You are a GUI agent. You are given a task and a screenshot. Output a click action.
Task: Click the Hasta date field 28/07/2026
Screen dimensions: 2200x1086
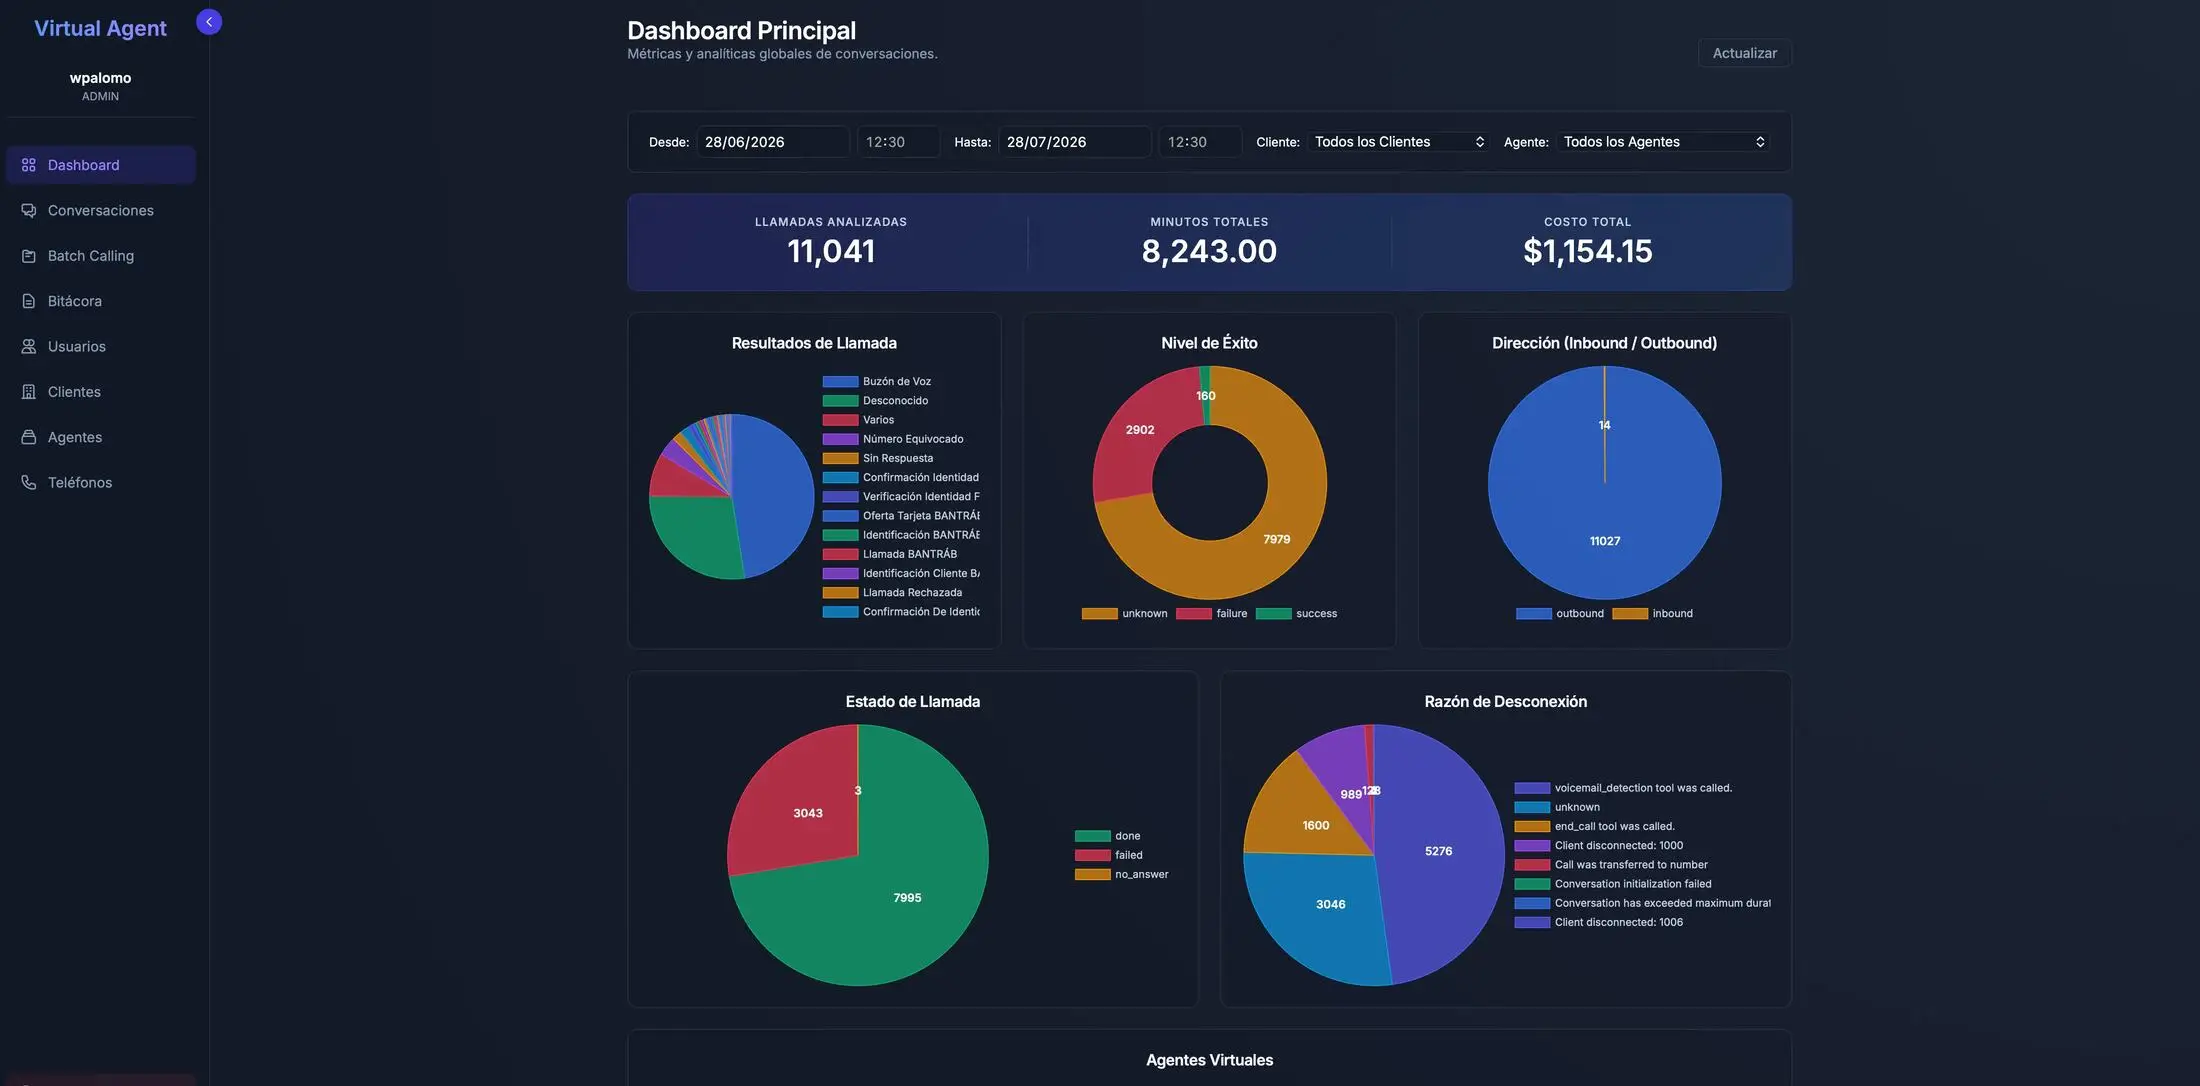pyautogui.click(x=1074, y=142)
